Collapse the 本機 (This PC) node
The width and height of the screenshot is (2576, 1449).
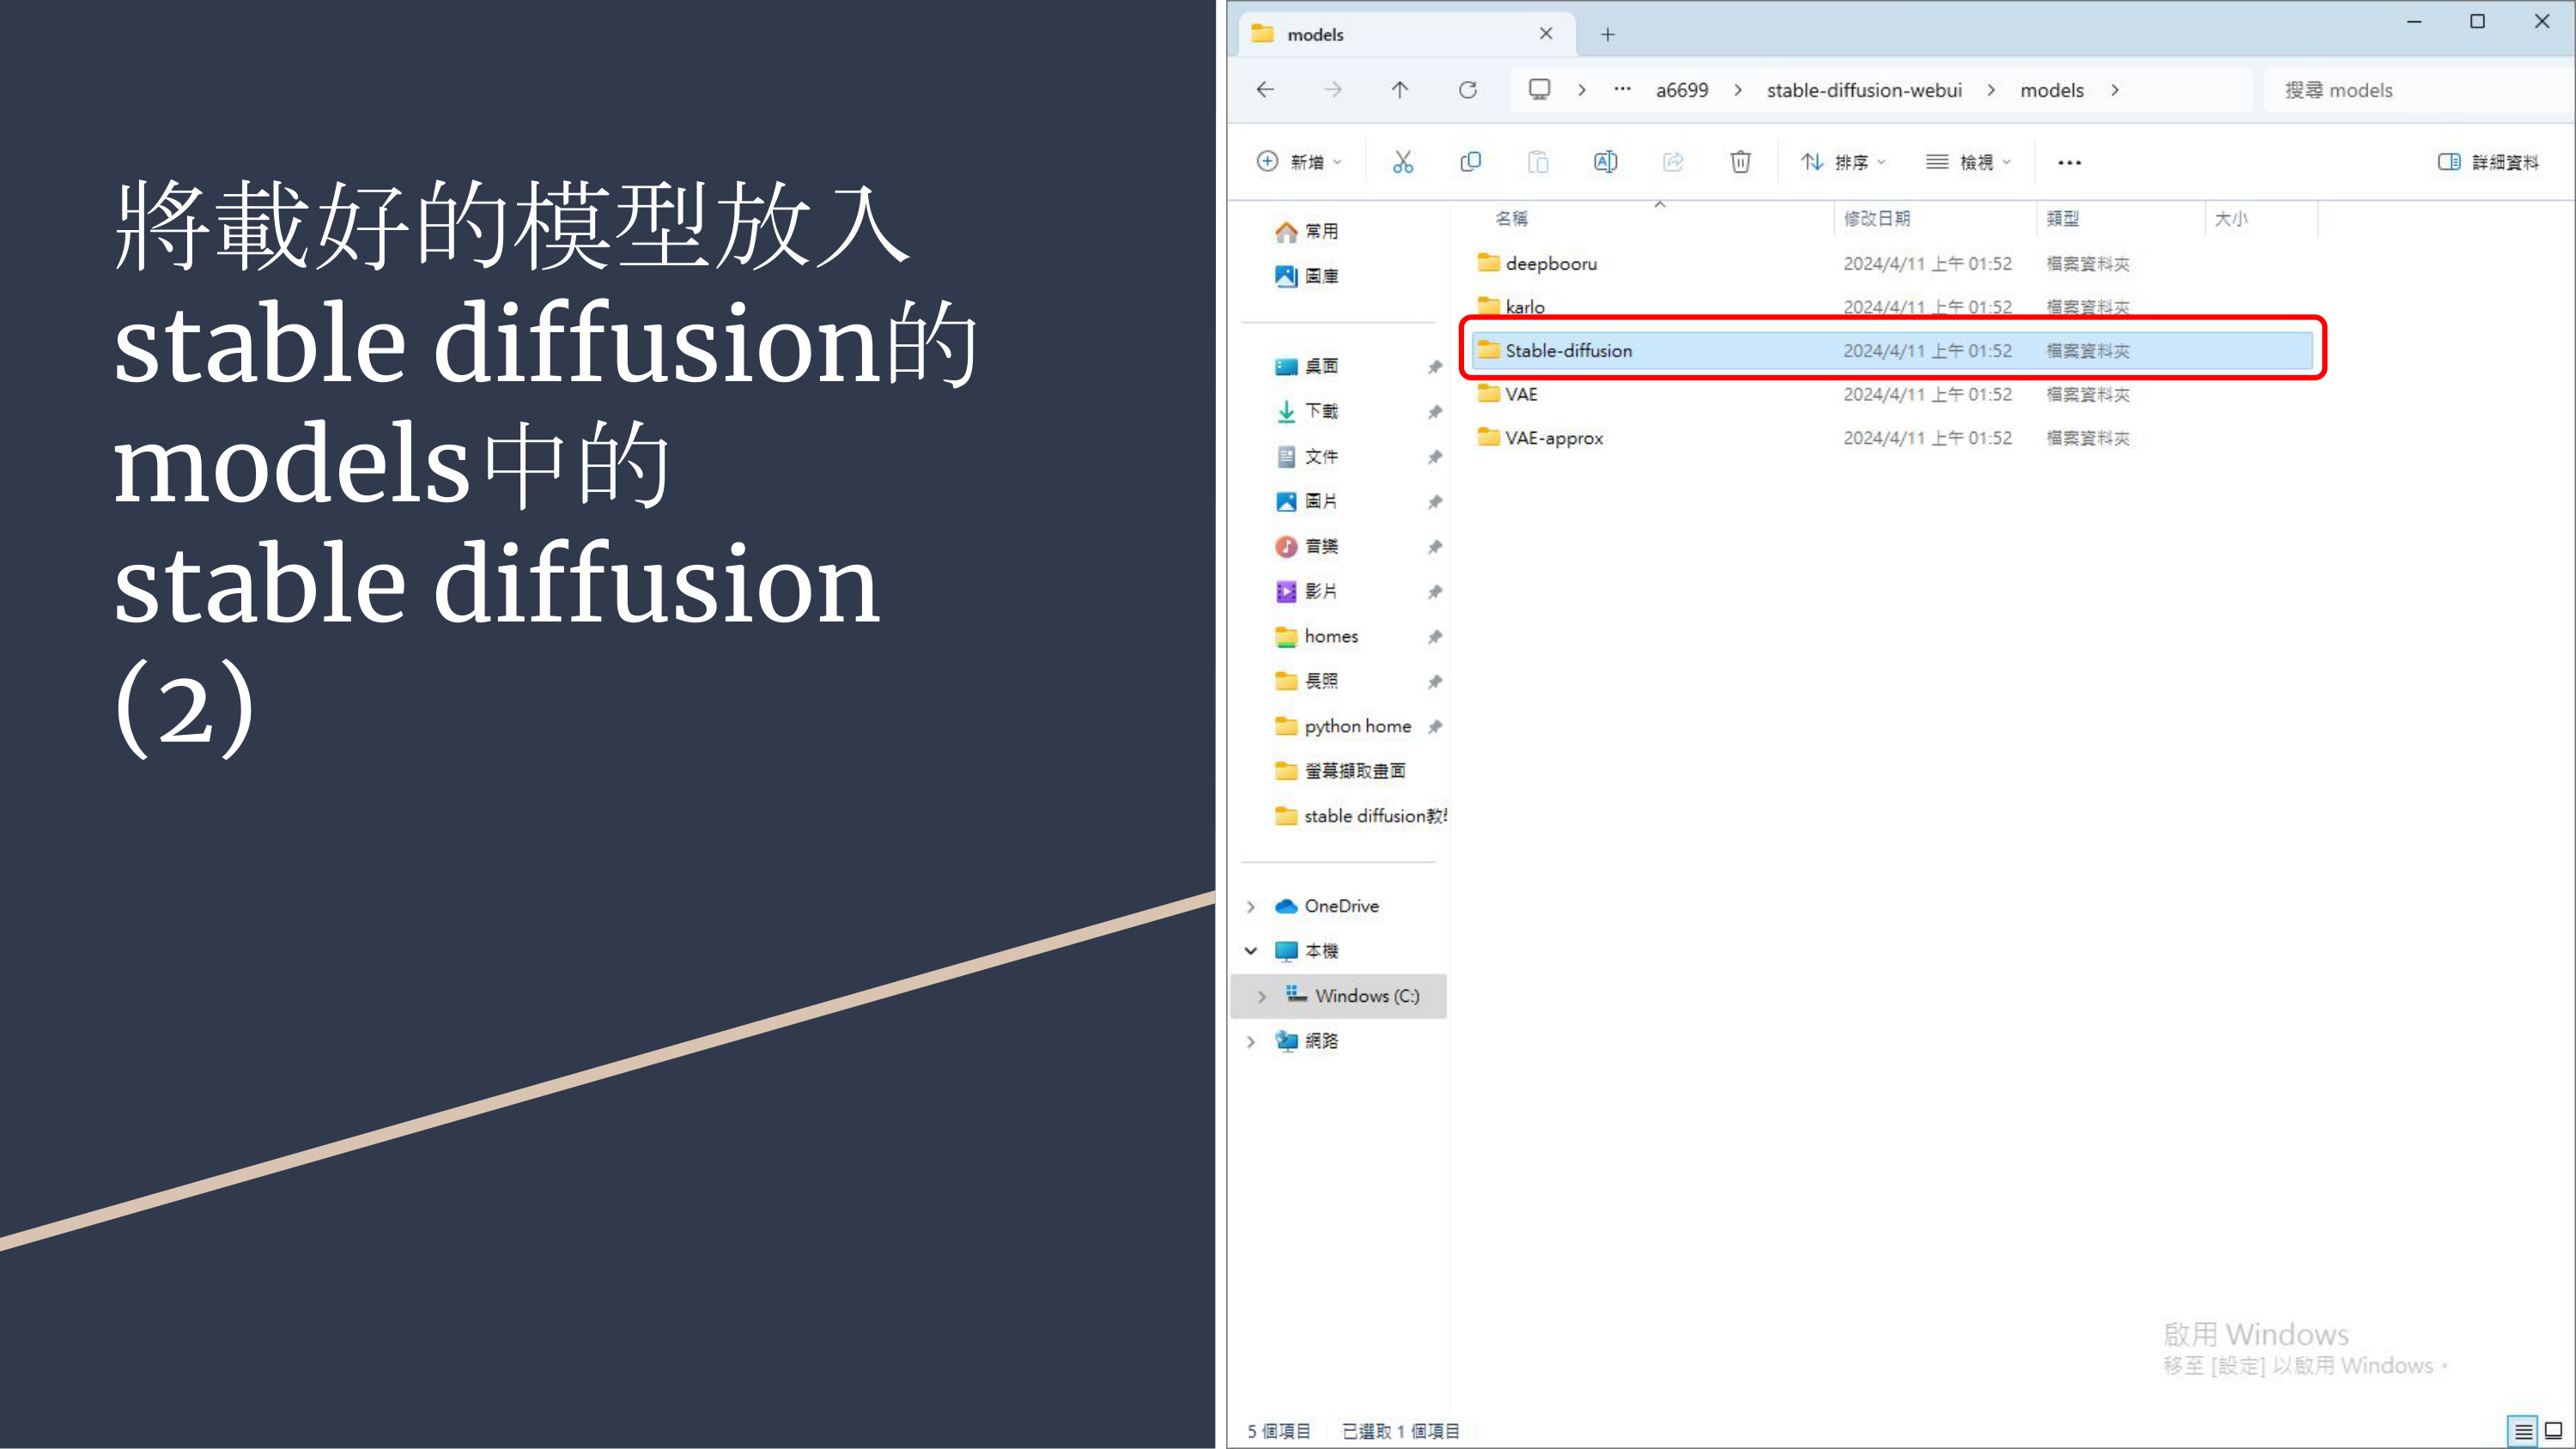tap(1251, 951)
